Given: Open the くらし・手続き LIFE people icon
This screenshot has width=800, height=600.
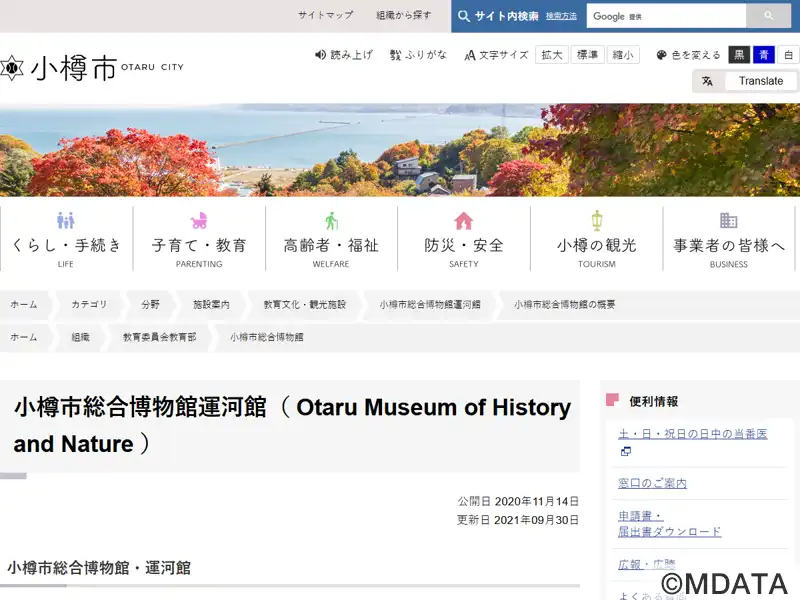Looking at the screenshot, I should click(x=66, y=220).
